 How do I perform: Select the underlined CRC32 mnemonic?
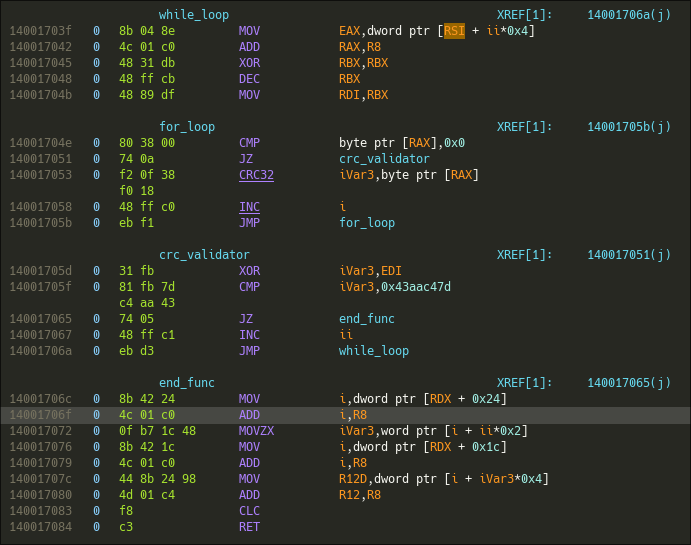click(x=256, y=175)
